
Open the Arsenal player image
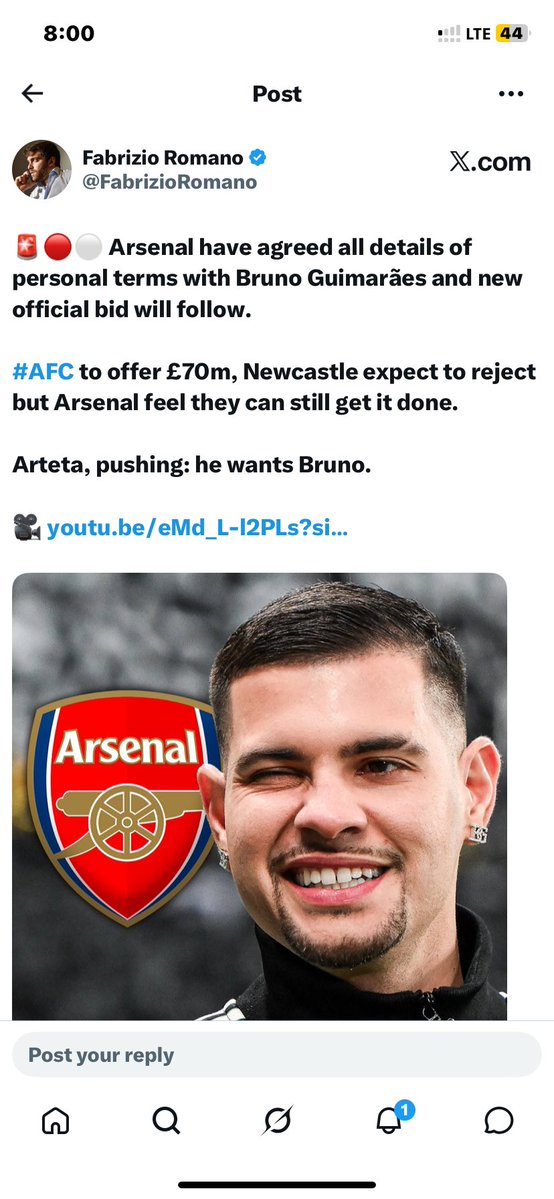coord(259,796)
